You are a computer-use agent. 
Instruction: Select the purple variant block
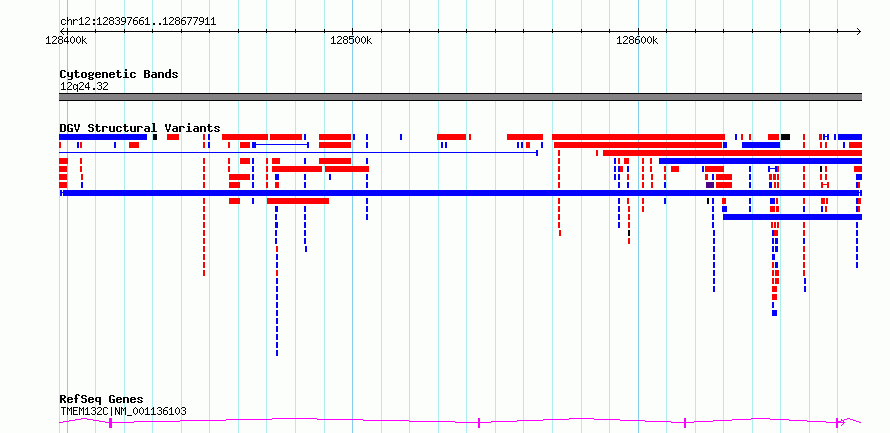click(710, 185)
